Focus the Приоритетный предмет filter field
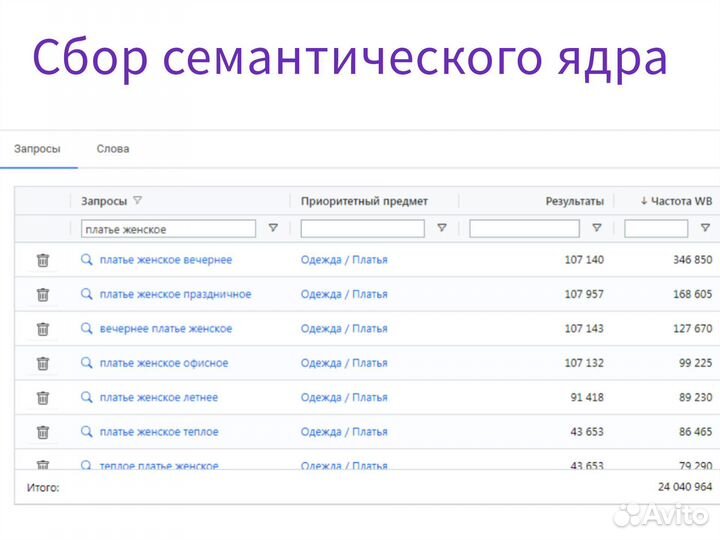 pos(362,229)
